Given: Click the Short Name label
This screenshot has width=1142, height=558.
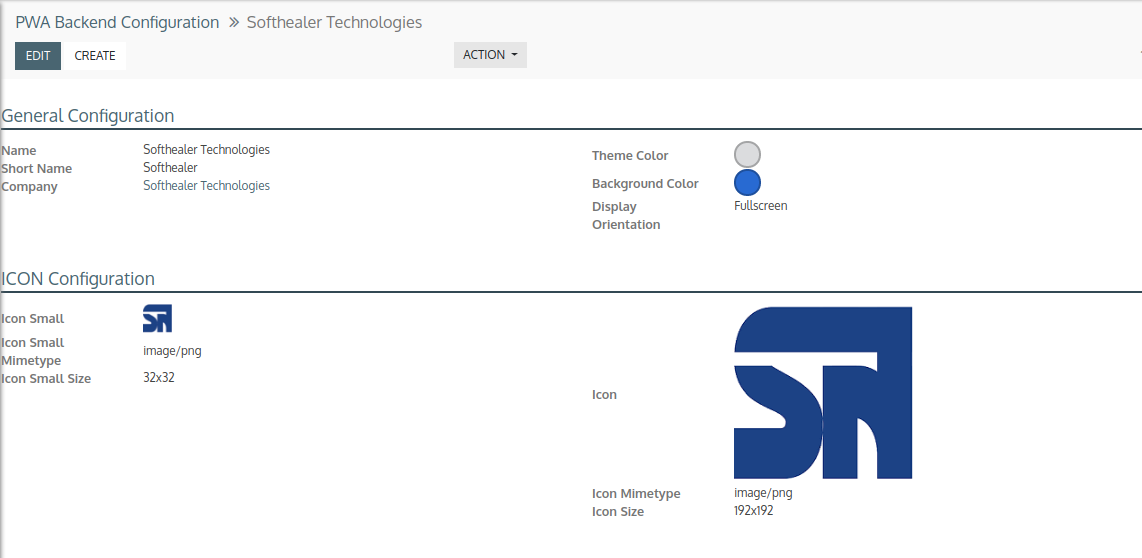Looking at the screenshot, I should coord(36,168).
